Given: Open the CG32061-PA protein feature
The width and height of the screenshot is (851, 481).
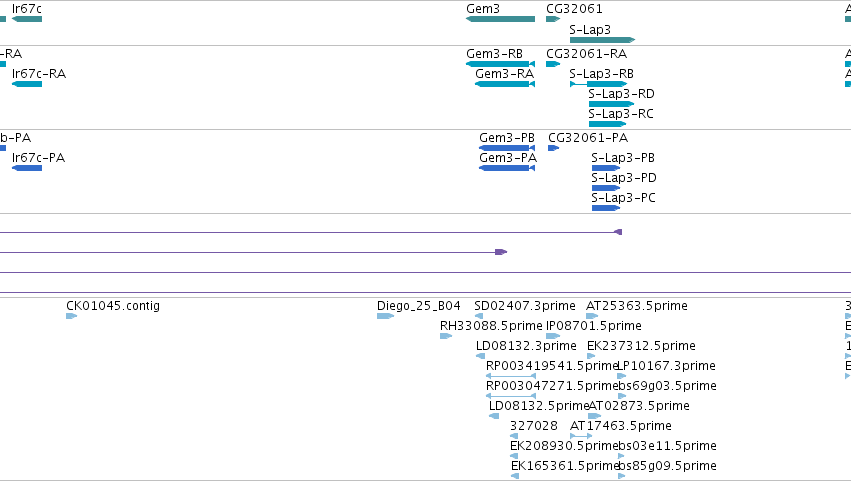Looking at the screenshot, I should pos(554,148).
